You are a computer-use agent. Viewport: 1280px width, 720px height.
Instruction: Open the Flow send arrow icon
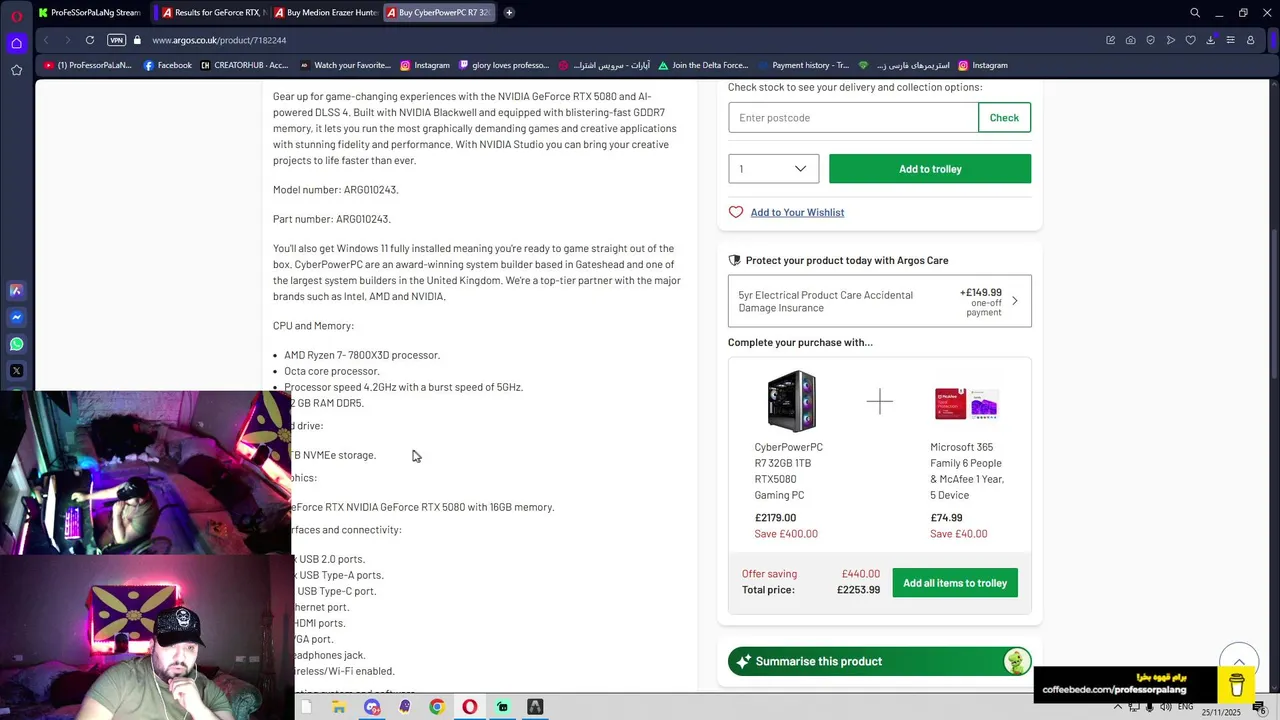pos(1170,40)
